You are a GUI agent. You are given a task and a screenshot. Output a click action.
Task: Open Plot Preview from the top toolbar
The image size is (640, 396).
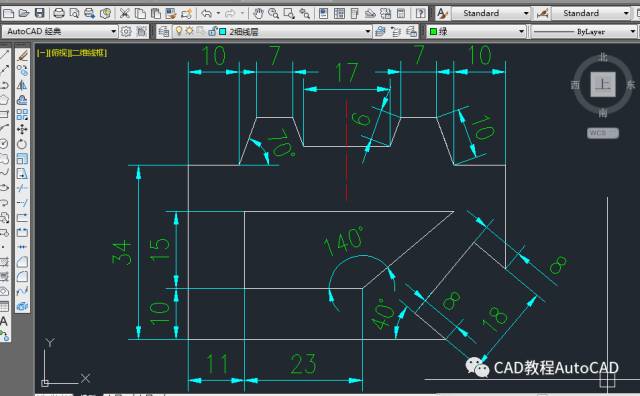(x=74, y=13)
